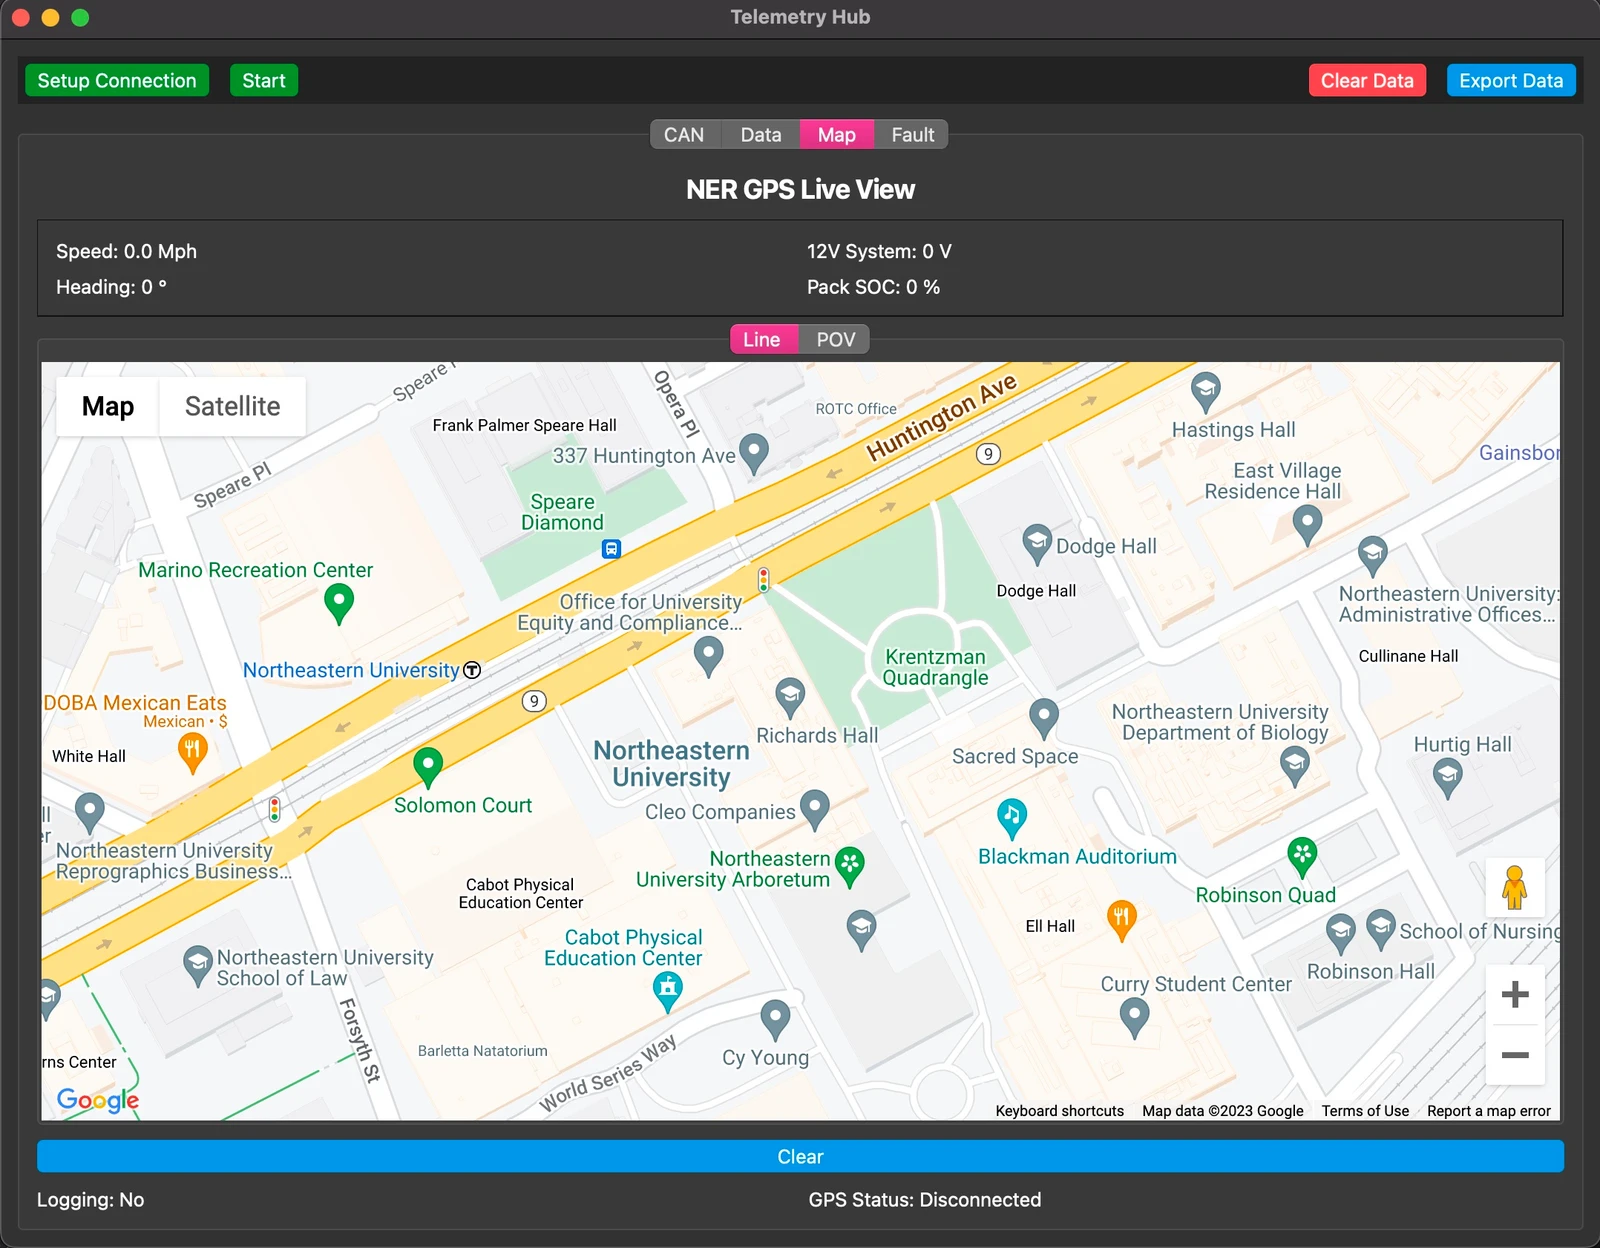Select the Cleo Companies location pin
The width and height of the screenshot is (1600, 1248).
coord(815,810)
